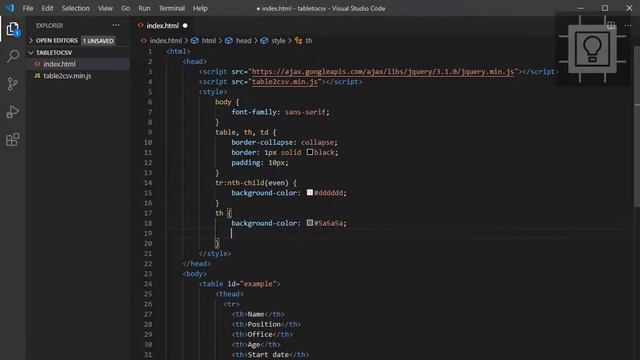Open the Source Control view

click(13, 84)
